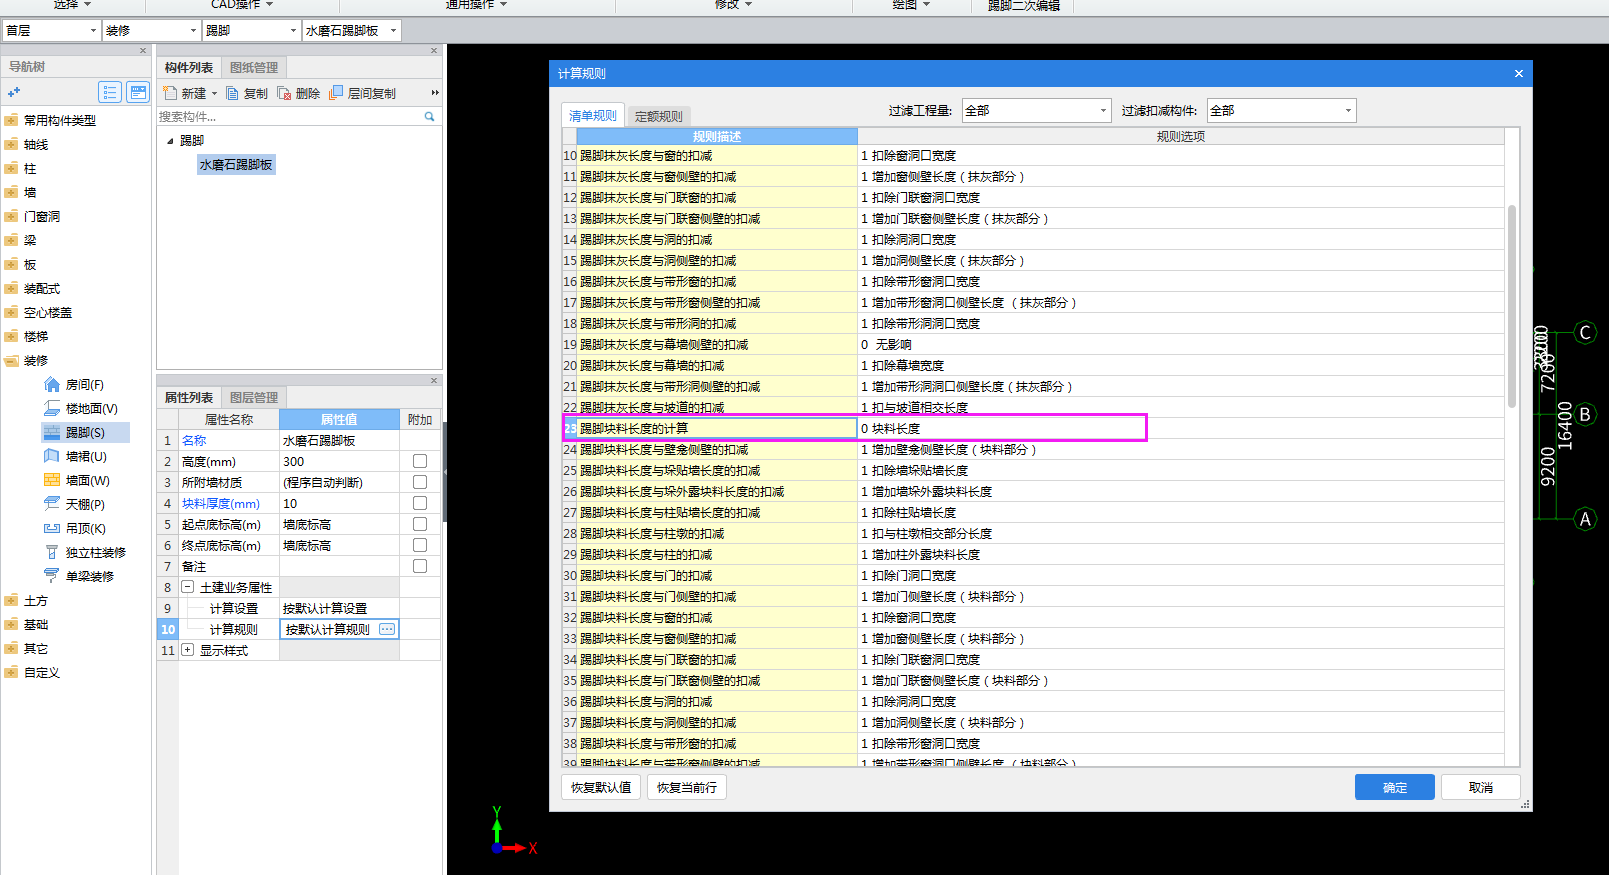
Task: Click the 300 height value cell
Action: click(339, 461)
